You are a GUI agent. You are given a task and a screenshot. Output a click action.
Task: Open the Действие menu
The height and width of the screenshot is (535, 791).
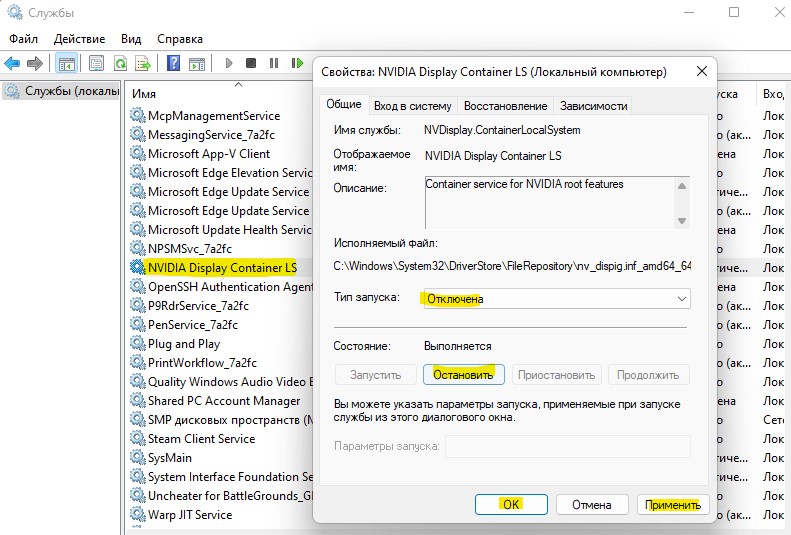point(79,39)
